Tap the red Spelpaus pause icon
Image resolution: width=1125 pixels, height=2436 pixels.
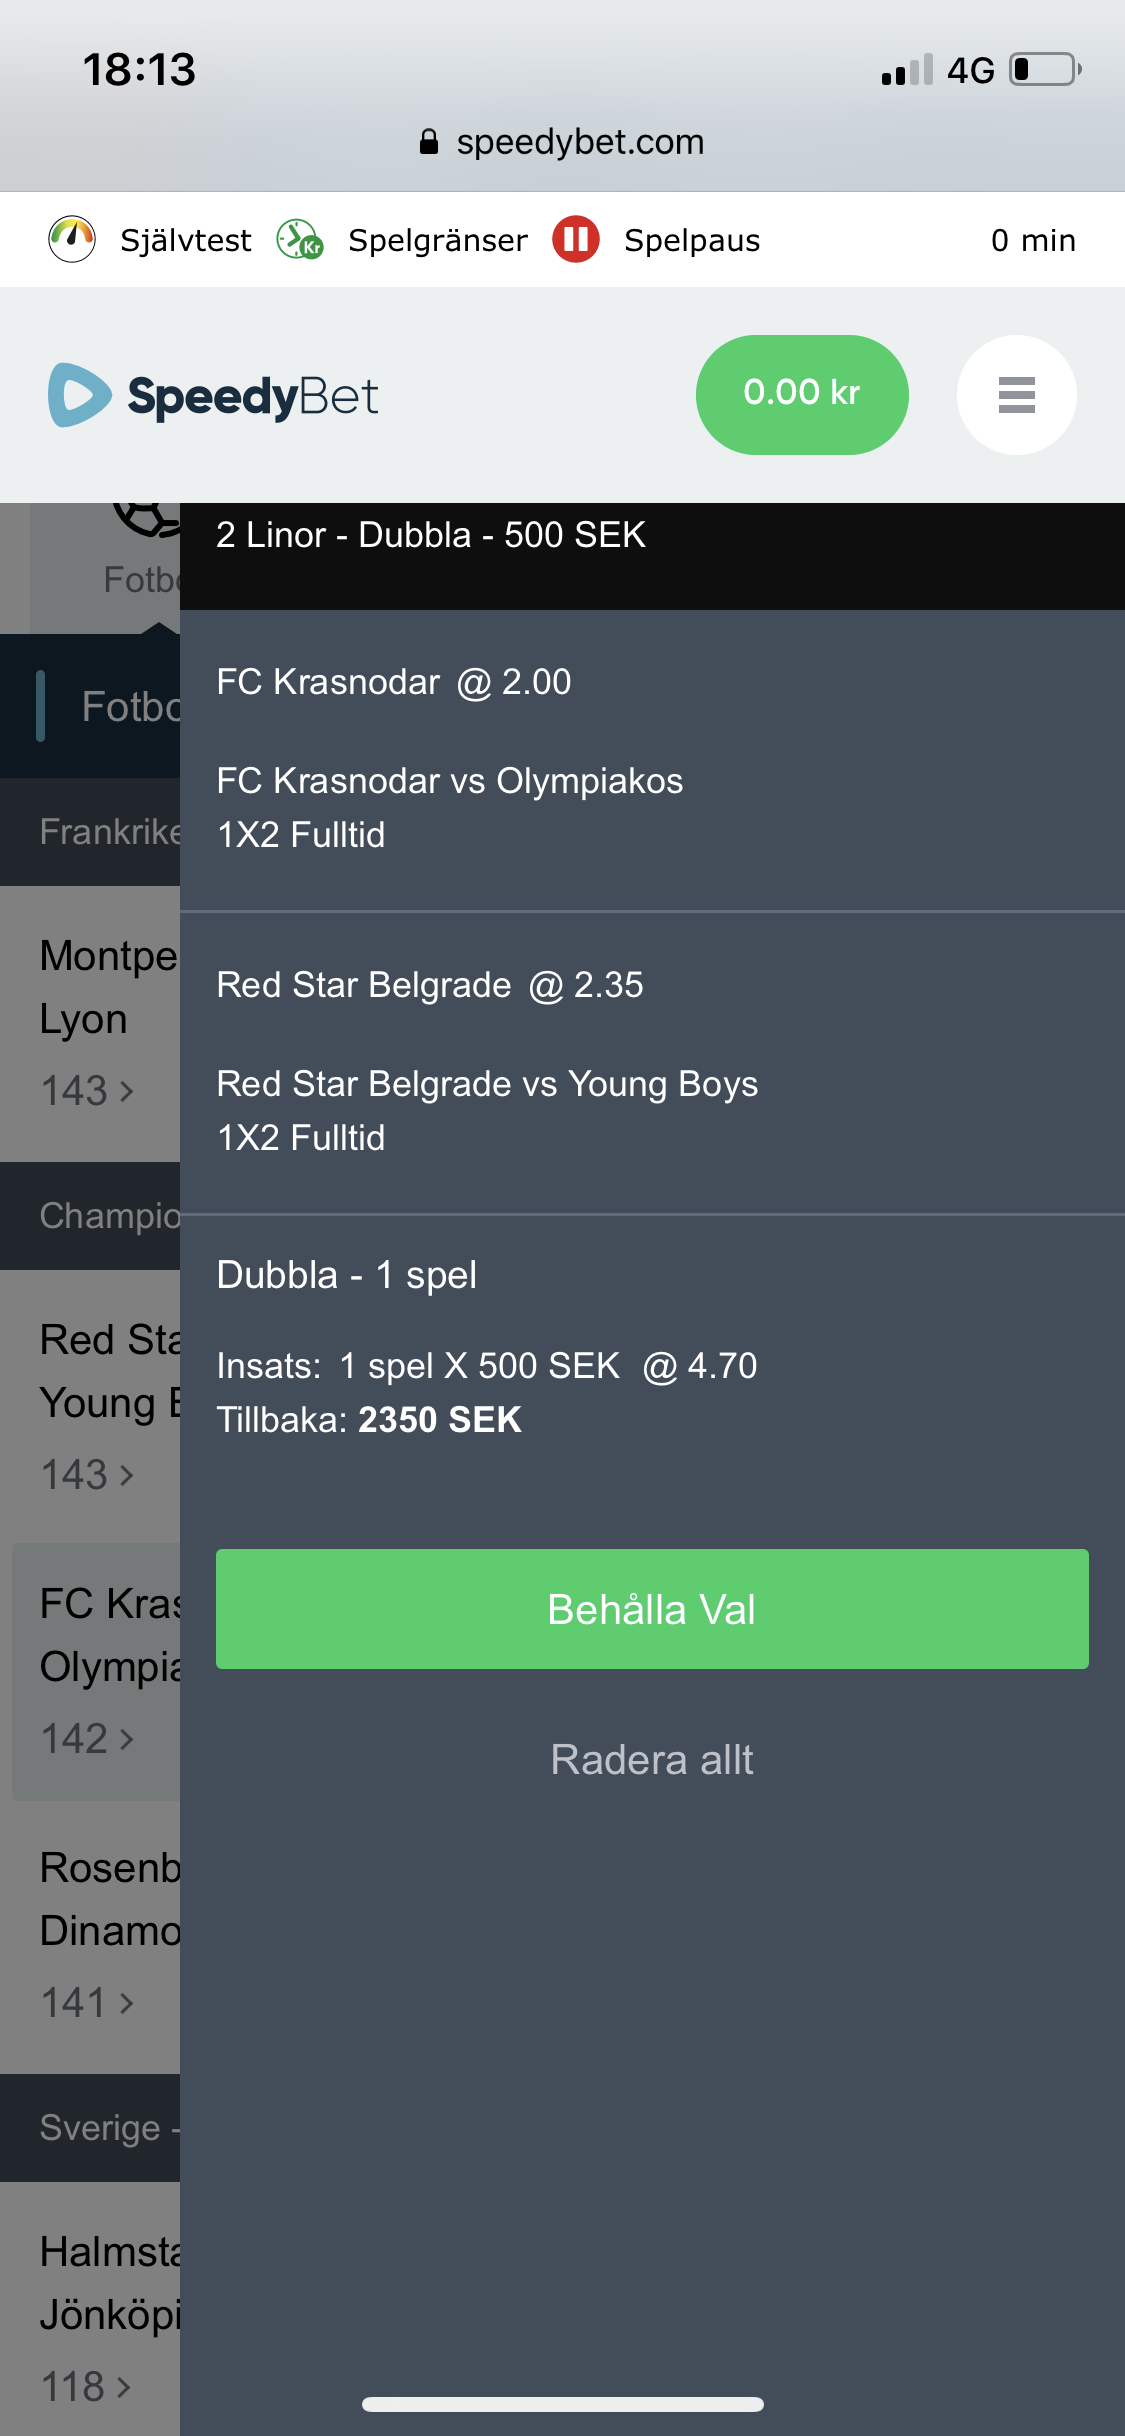576,240
